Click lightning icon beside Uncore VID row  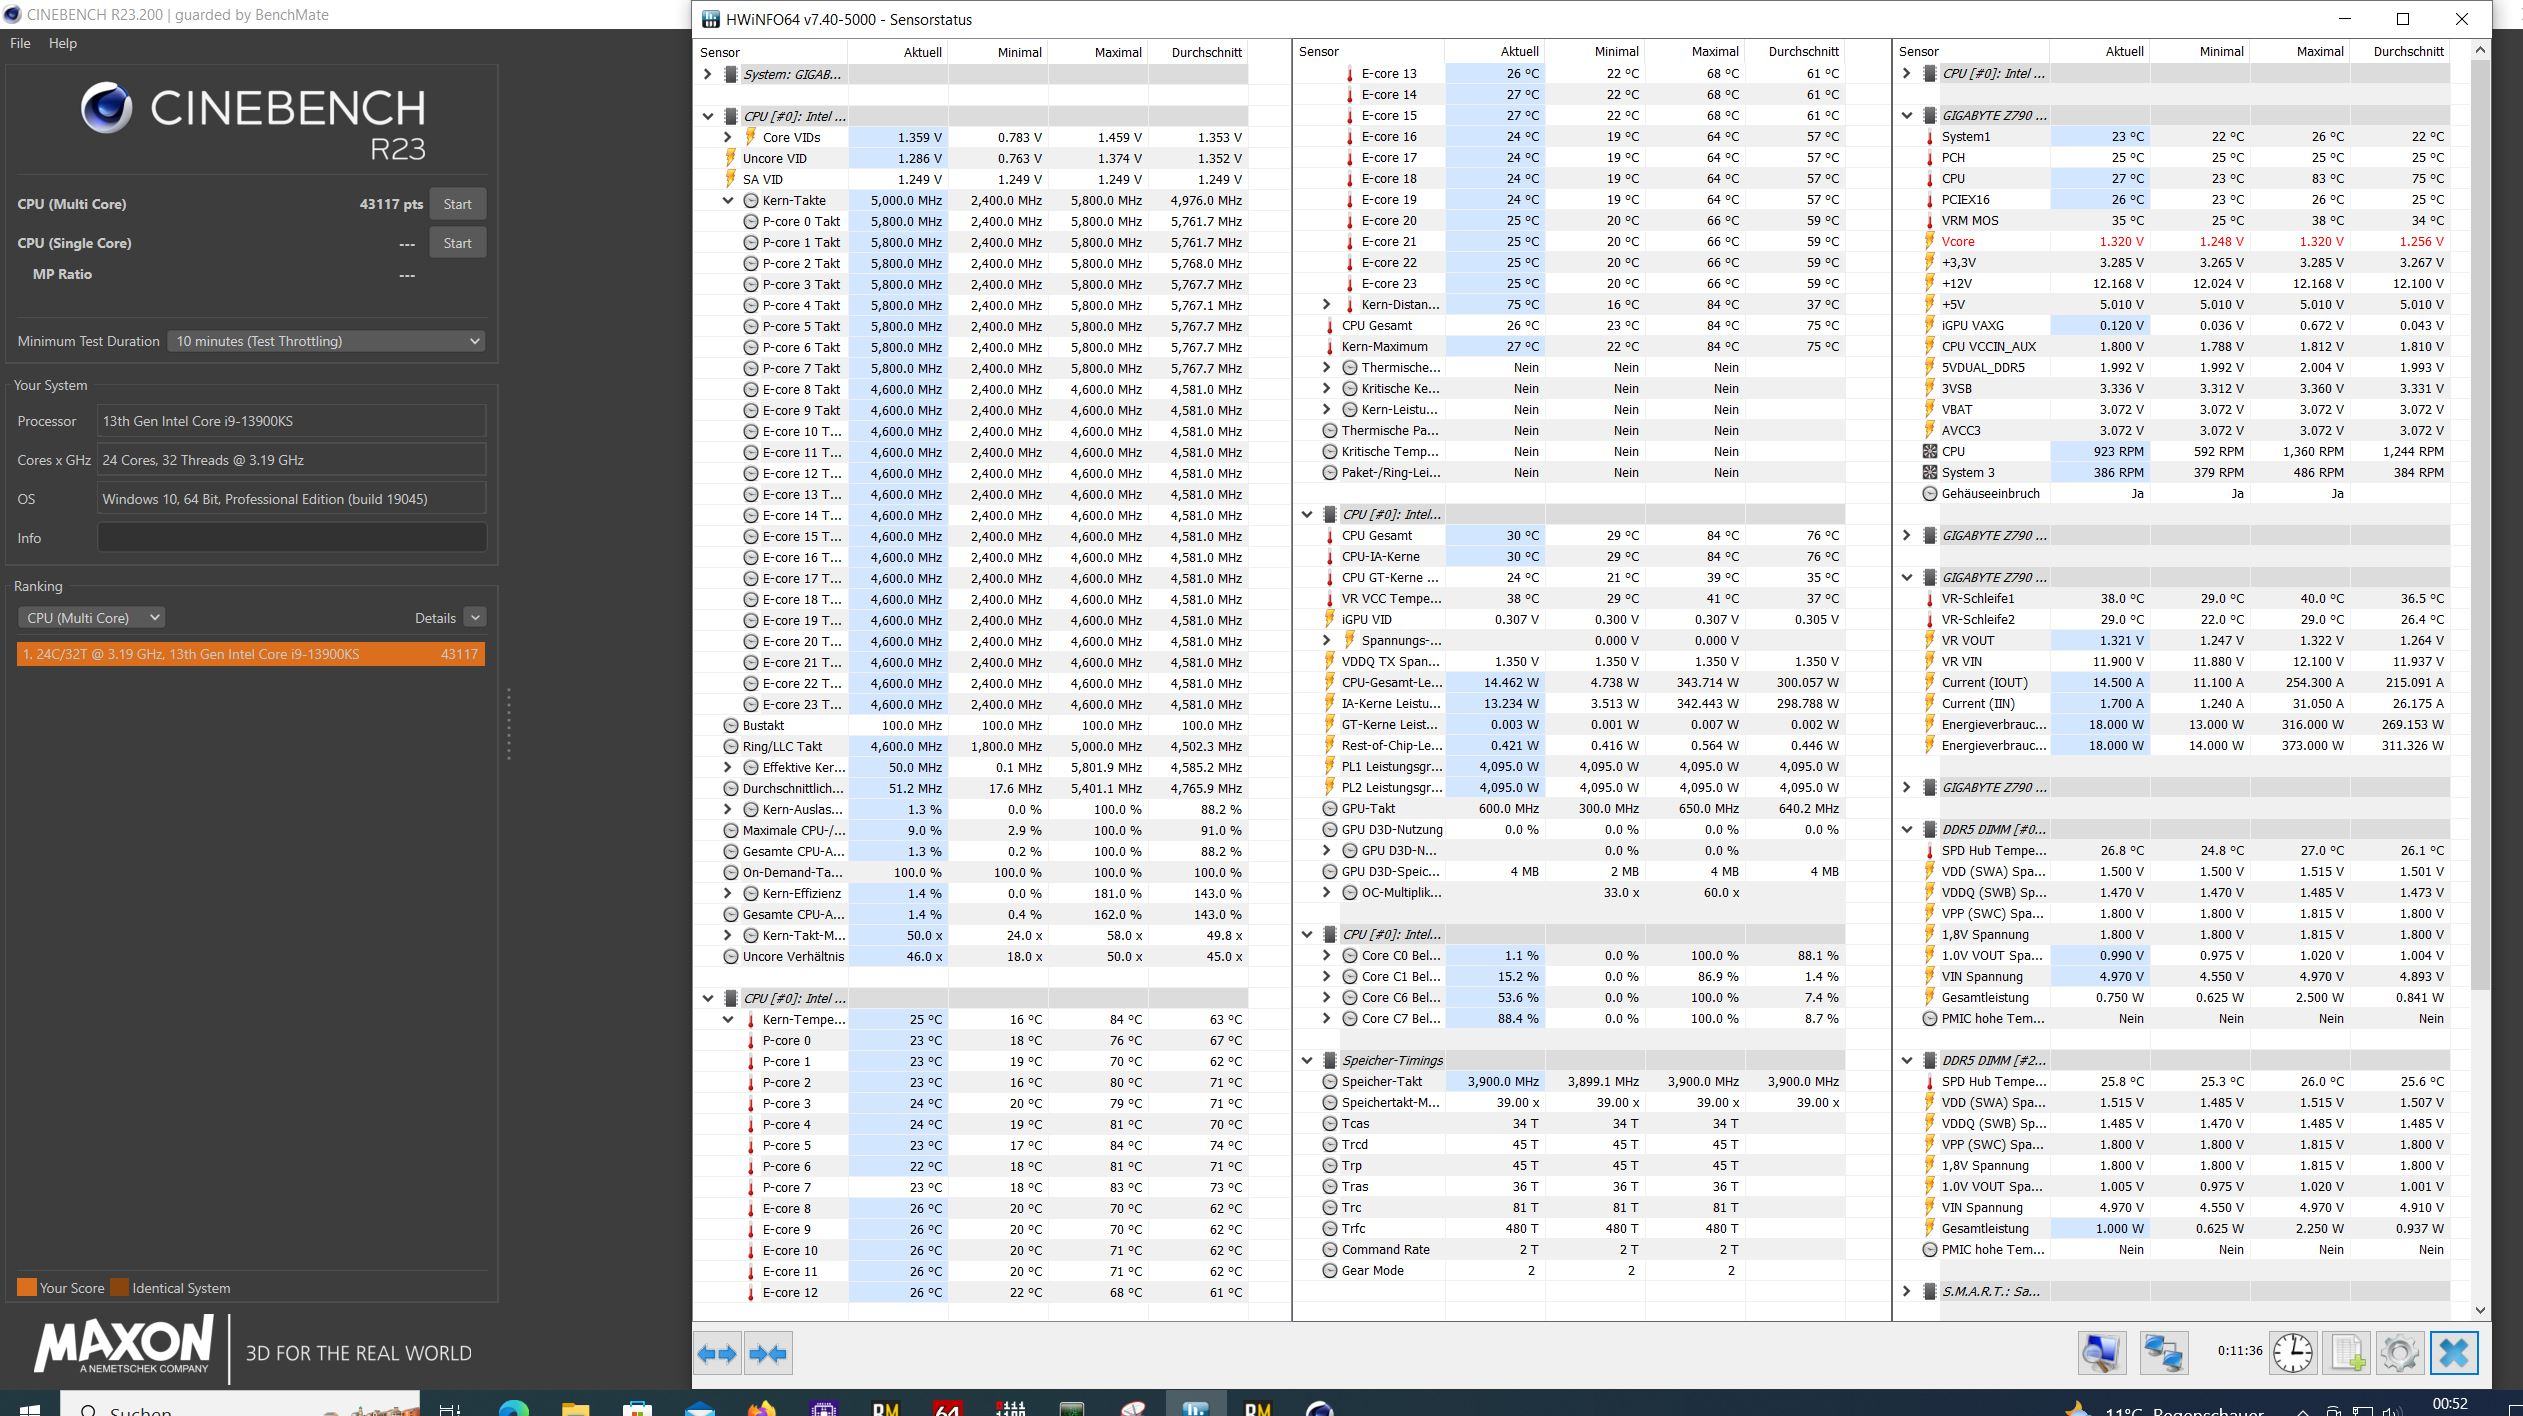click(730, 158)
